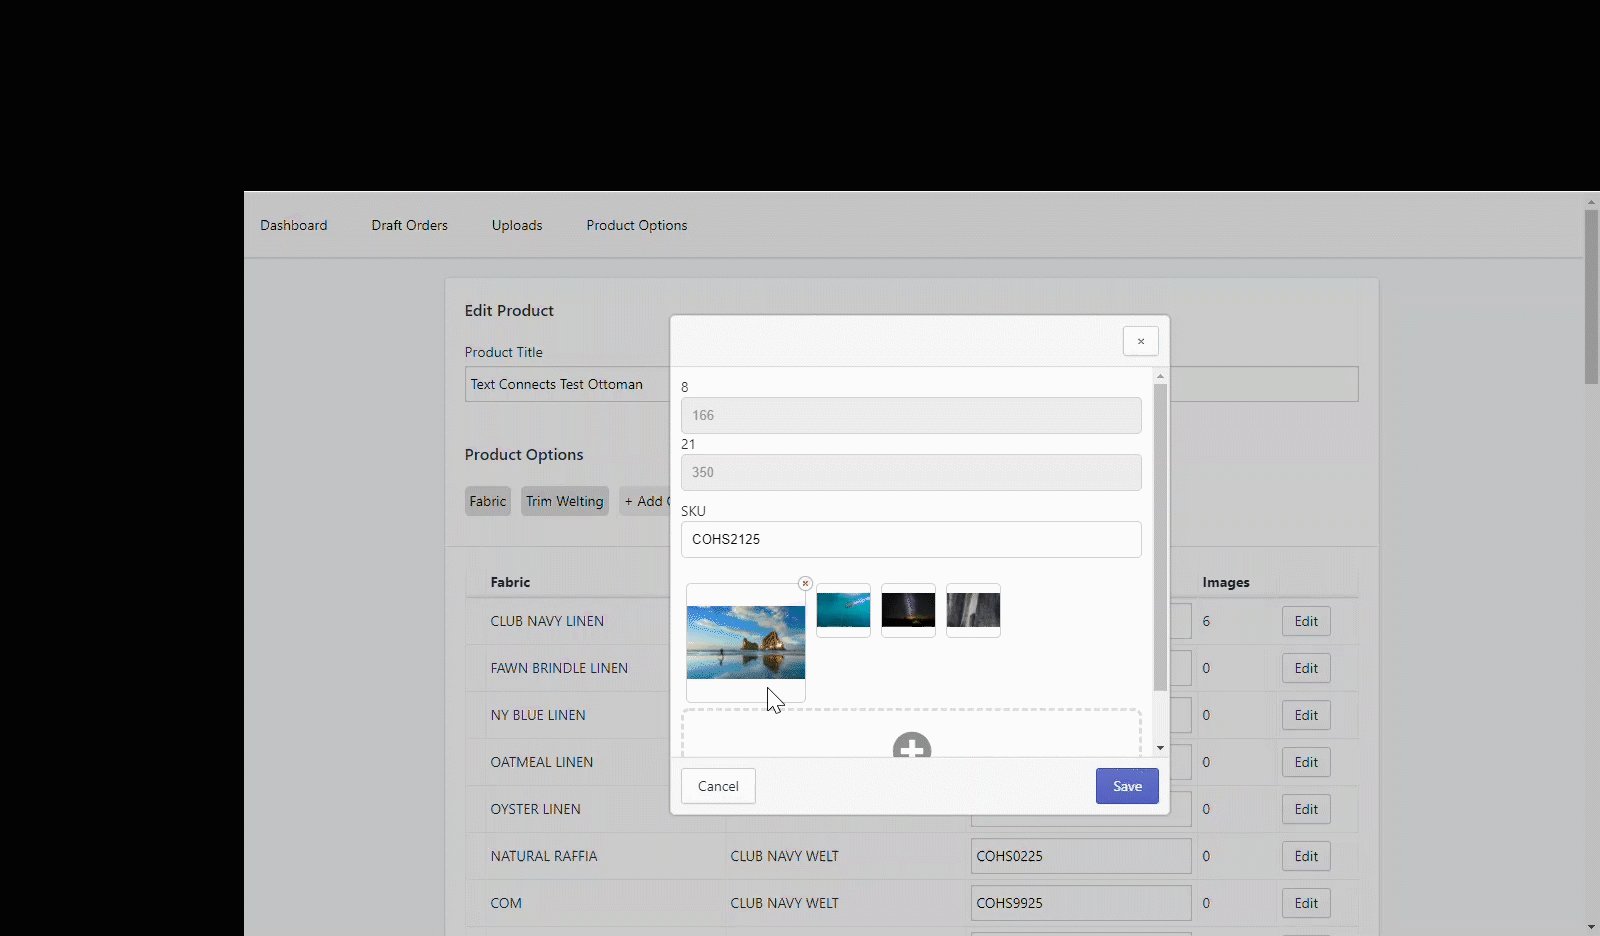The width and height of the screenshot is (1600, 936).
Task: Open the Uploads page
Action: 517,225
